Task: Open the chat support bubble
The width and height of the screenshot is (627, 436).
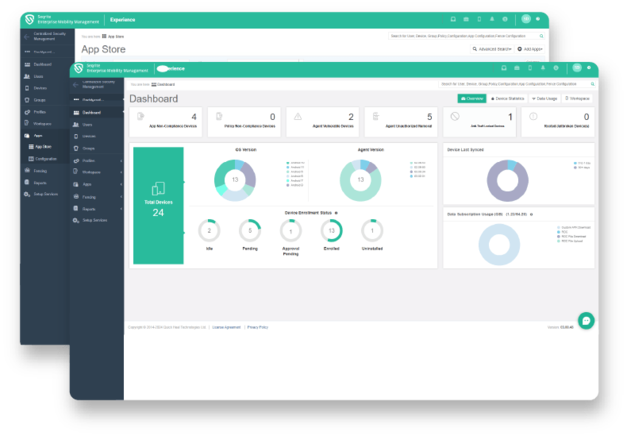Action: 586,320
